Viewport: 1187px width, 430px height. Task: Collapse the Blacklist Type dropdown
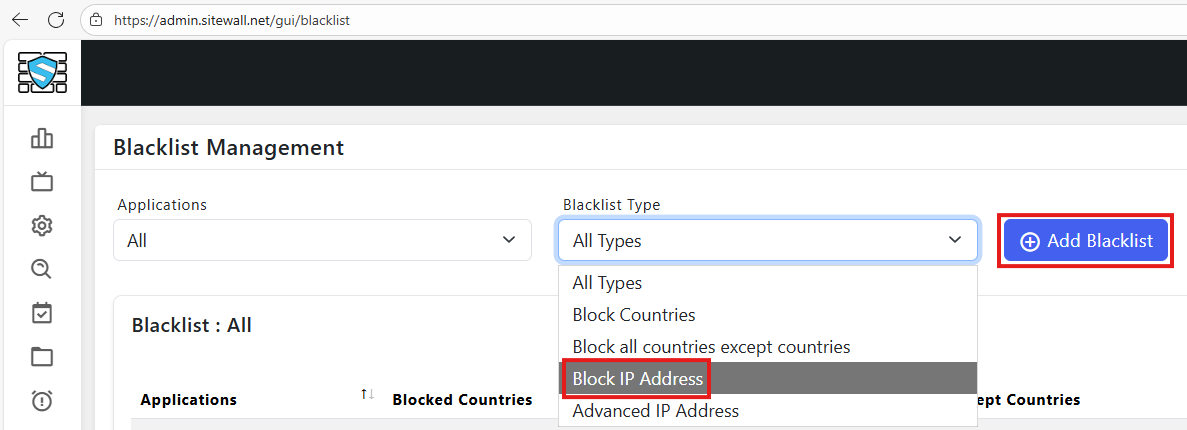click(x=767, y=240)
